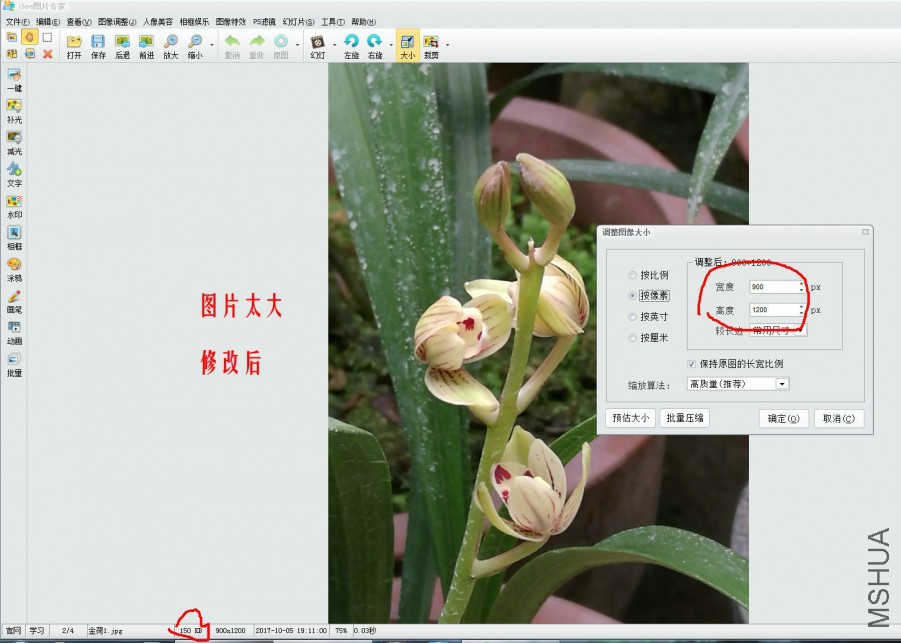
Task: Click the 保存 (Save) toolbar icon
Action: click(98, 45)
